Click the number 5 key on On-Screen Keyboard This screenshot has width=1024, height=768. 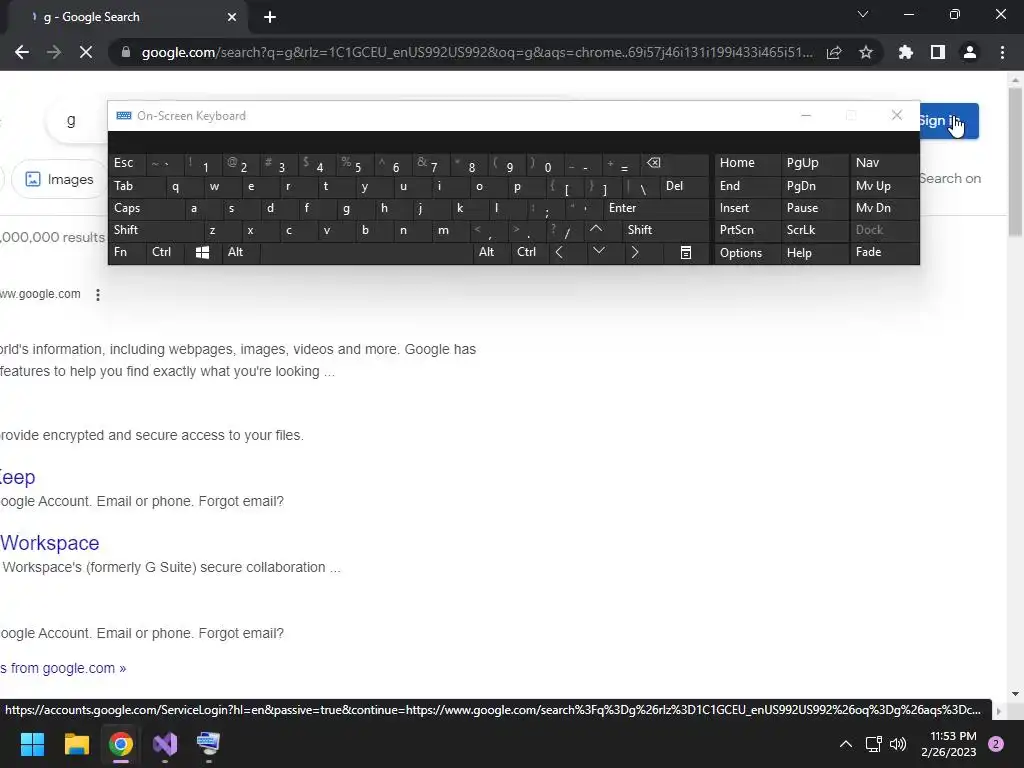coord(355,164)
